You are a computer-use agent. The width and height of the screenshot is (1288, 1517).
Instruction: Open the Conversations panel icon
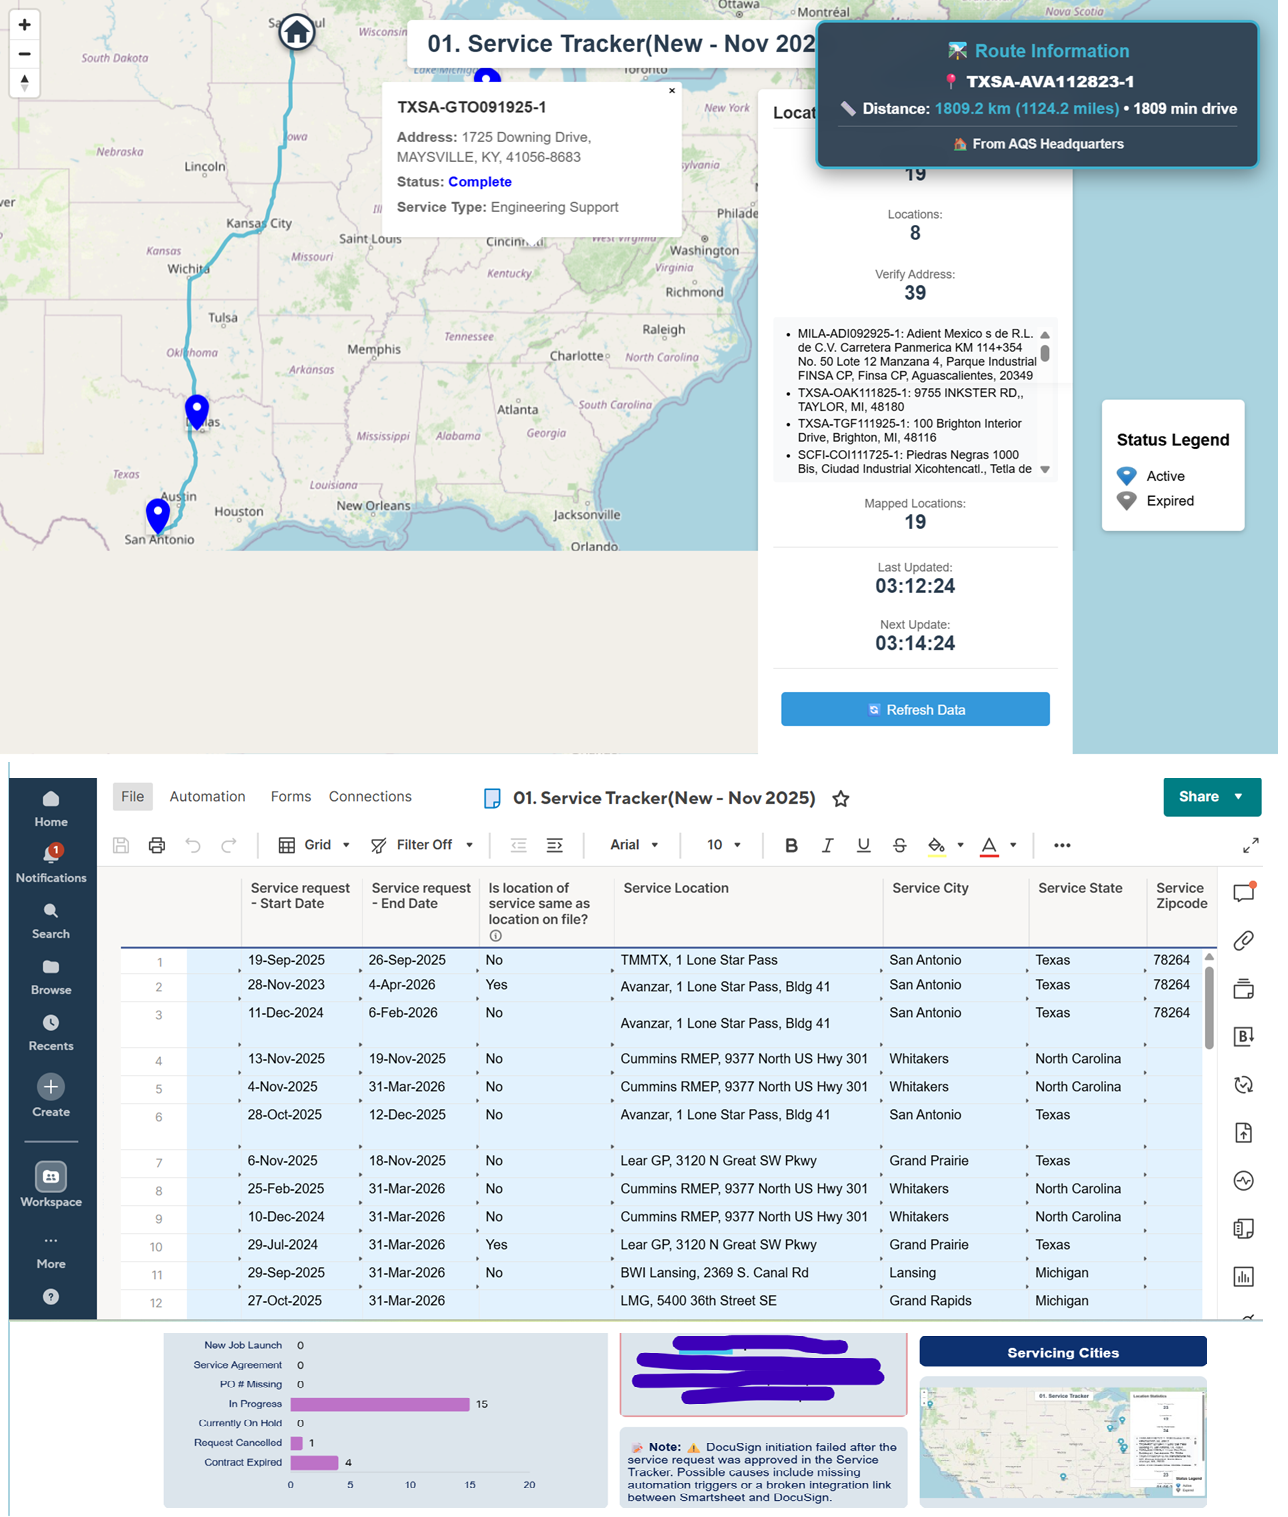1244,892
